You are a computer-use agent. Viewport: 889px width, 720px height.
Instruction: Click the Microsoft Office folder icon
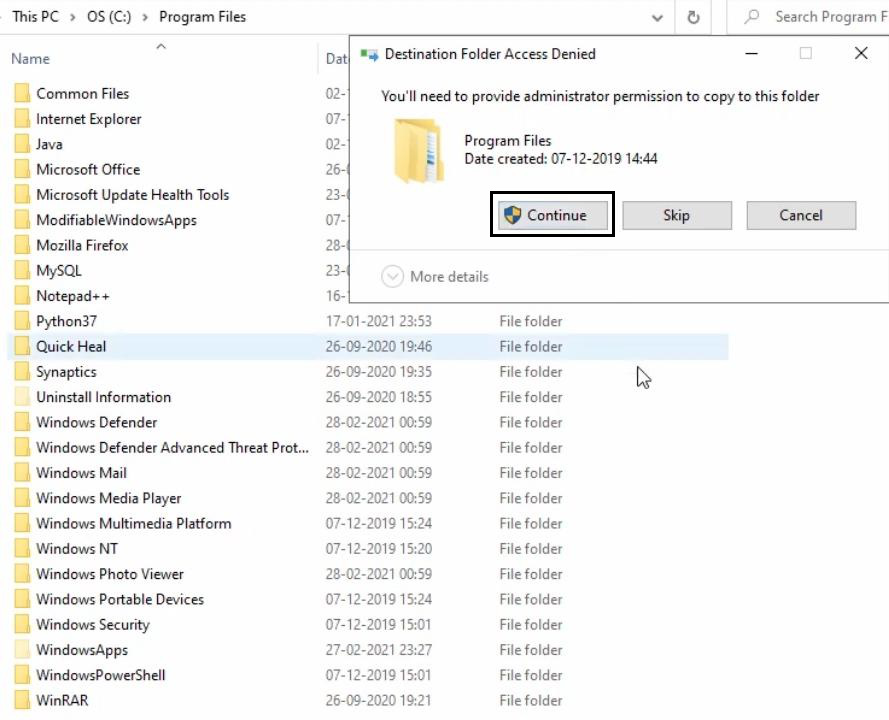coord(22,169)
